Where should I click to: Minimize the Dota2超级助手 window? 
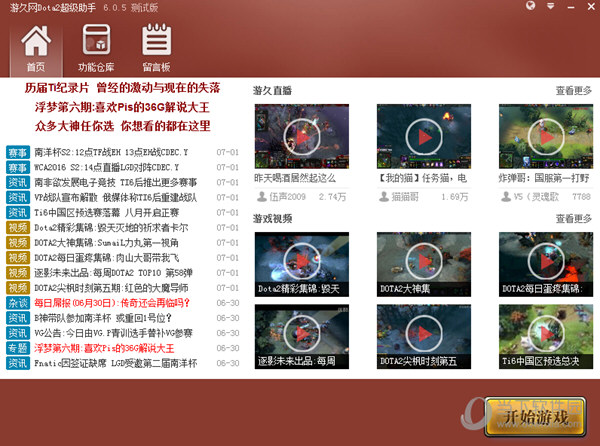[571, 7]
